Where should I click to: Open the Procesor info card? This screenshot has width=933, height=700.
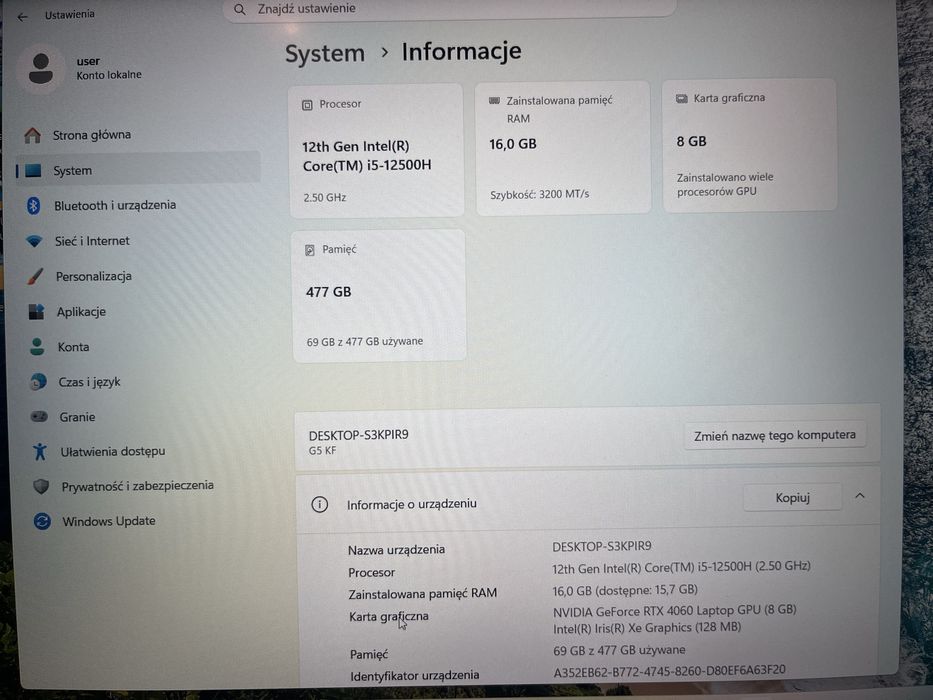[x=376, y=151]
